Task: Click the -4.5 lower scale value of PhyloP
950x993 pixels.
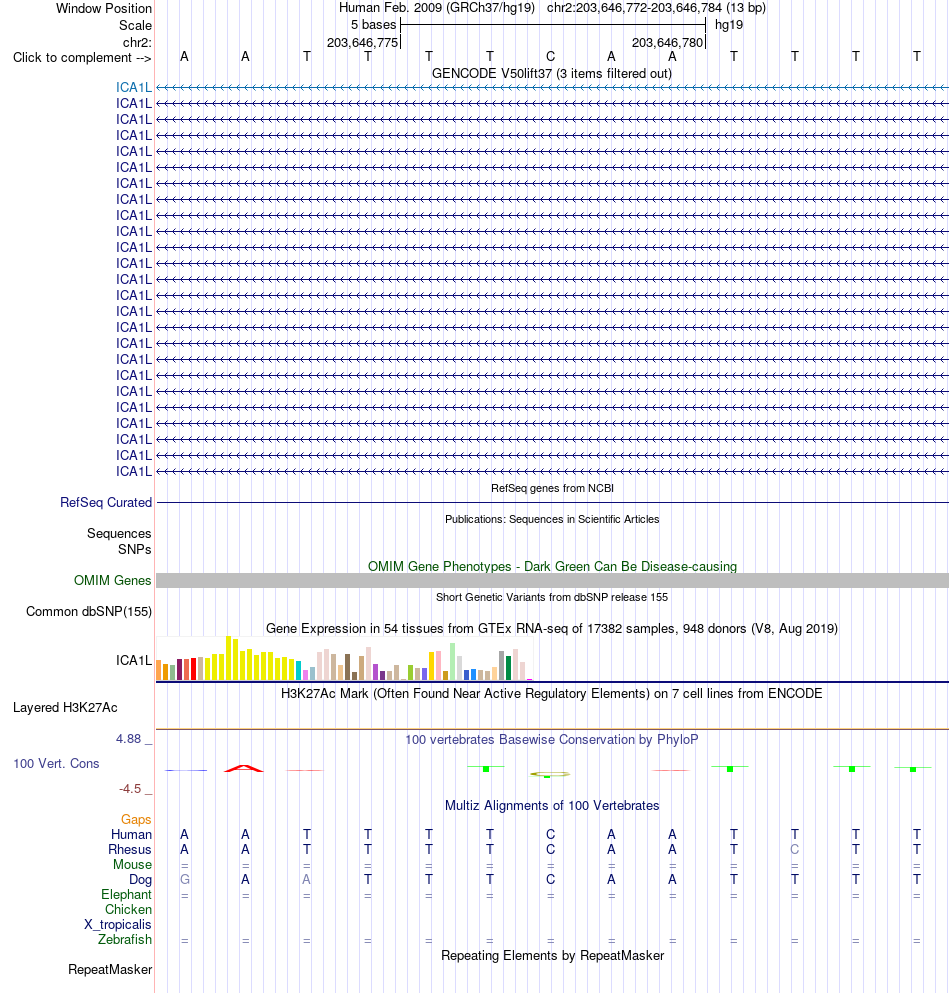Action: coord(130,788)
